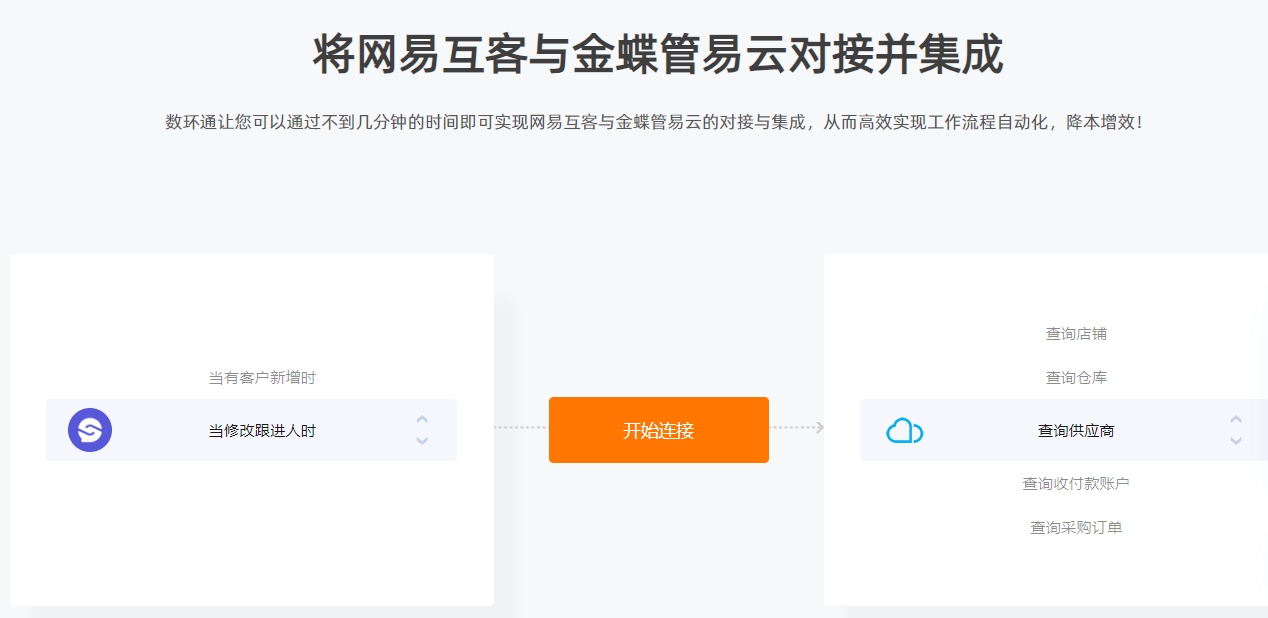Choose the 查询仓库 action
The image size is (1268, 618).
point(1076,378)
